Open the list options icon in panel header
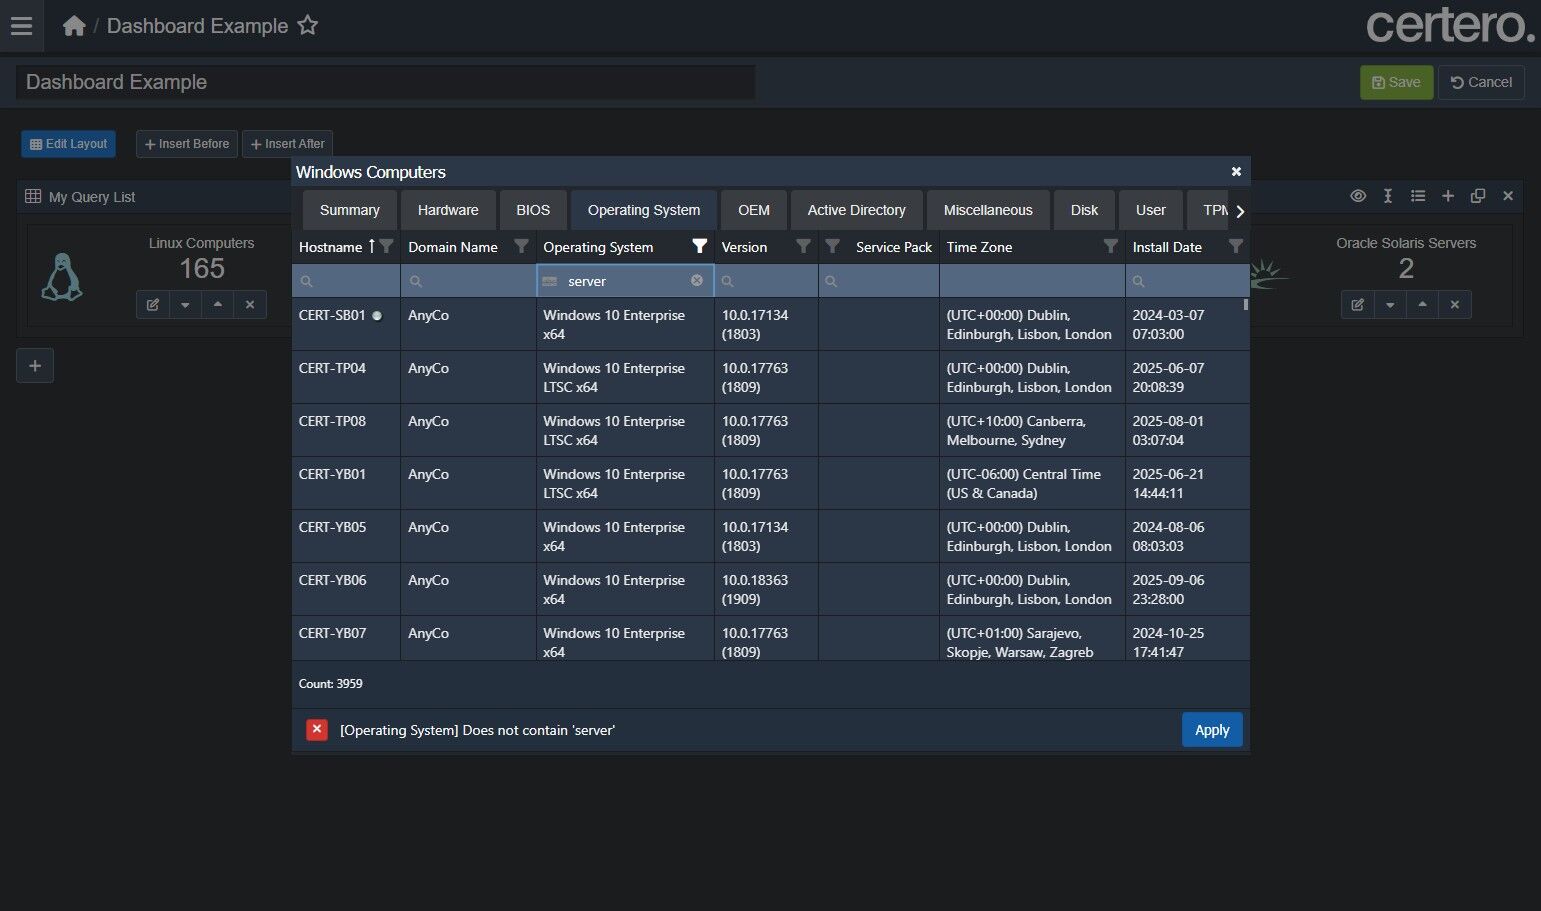Image resolution: width=1541 pixels, height=911 pixels. pyautogui.click(x=1417, y=197)
